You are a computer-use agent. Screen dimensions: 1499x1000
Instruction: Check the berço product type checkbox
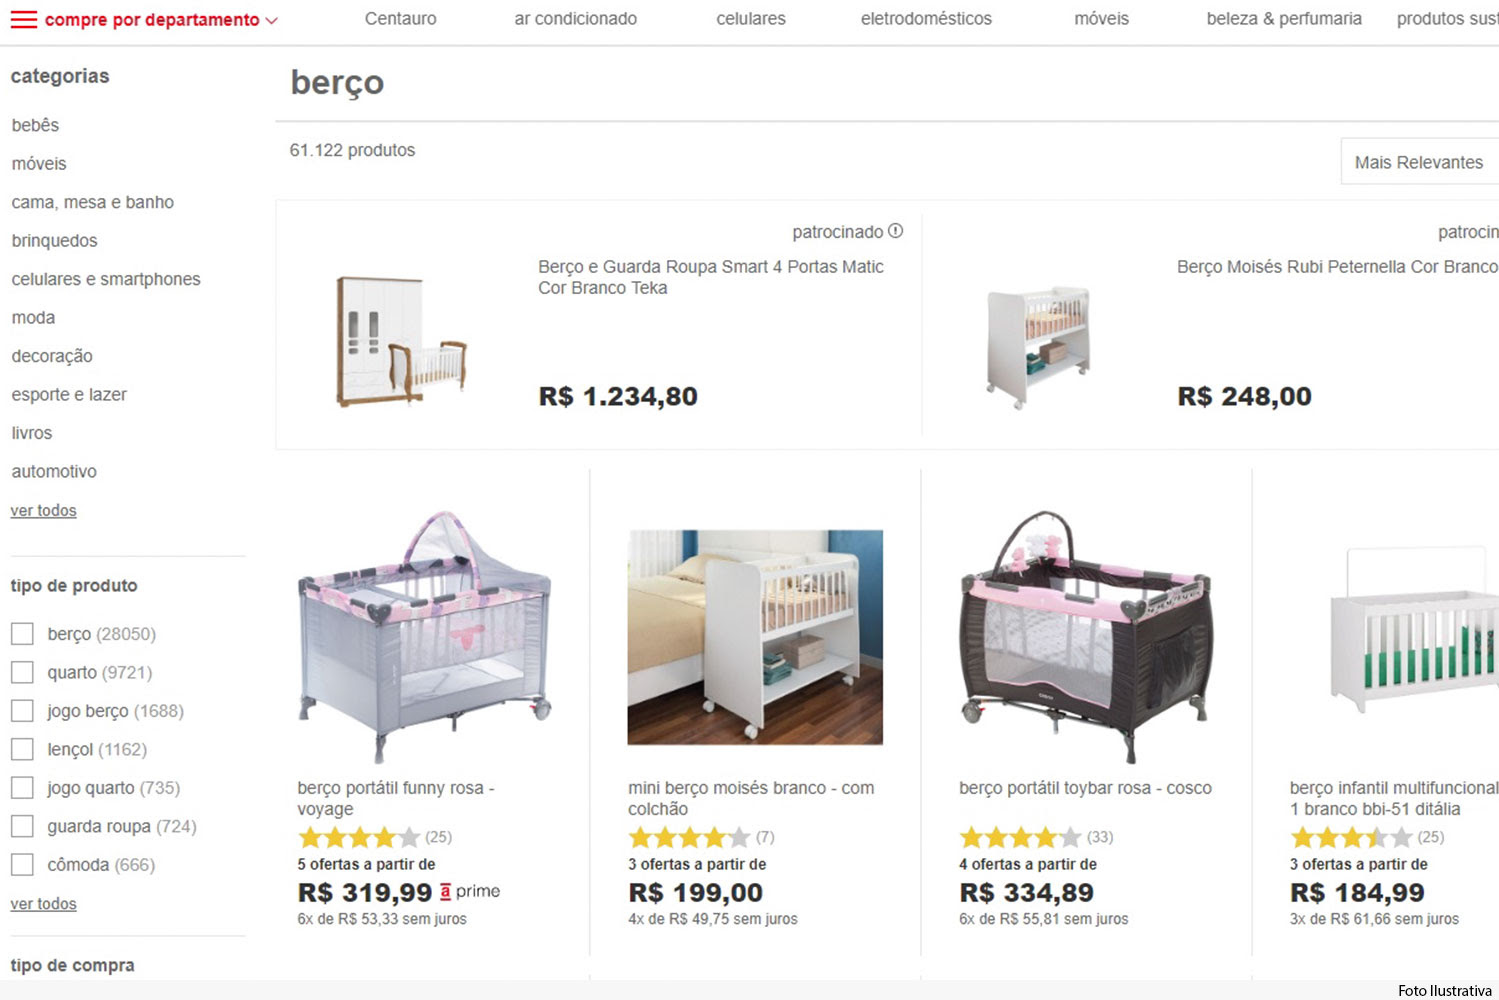tap(22, 634)
